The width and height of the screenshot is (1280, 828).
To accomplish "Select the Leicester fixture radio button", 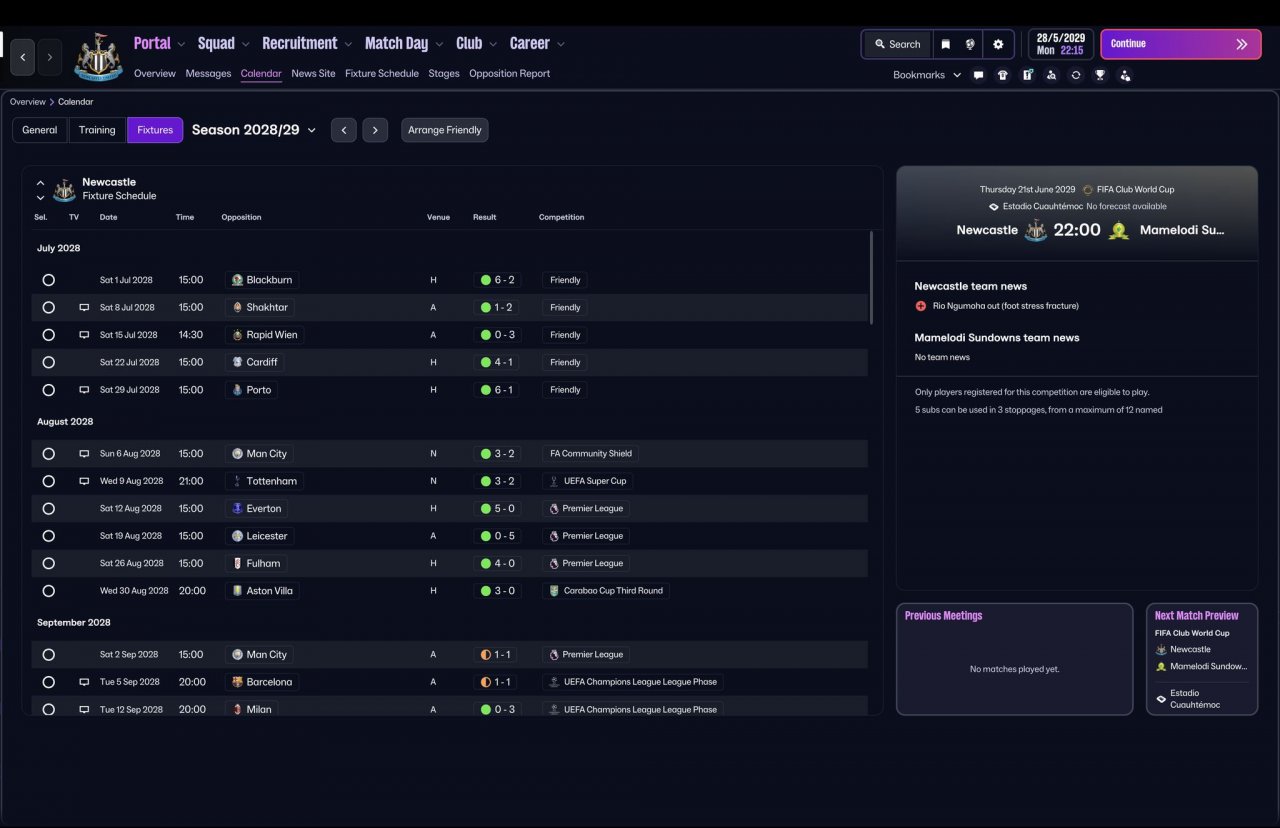I will click(x=48, y=536).
